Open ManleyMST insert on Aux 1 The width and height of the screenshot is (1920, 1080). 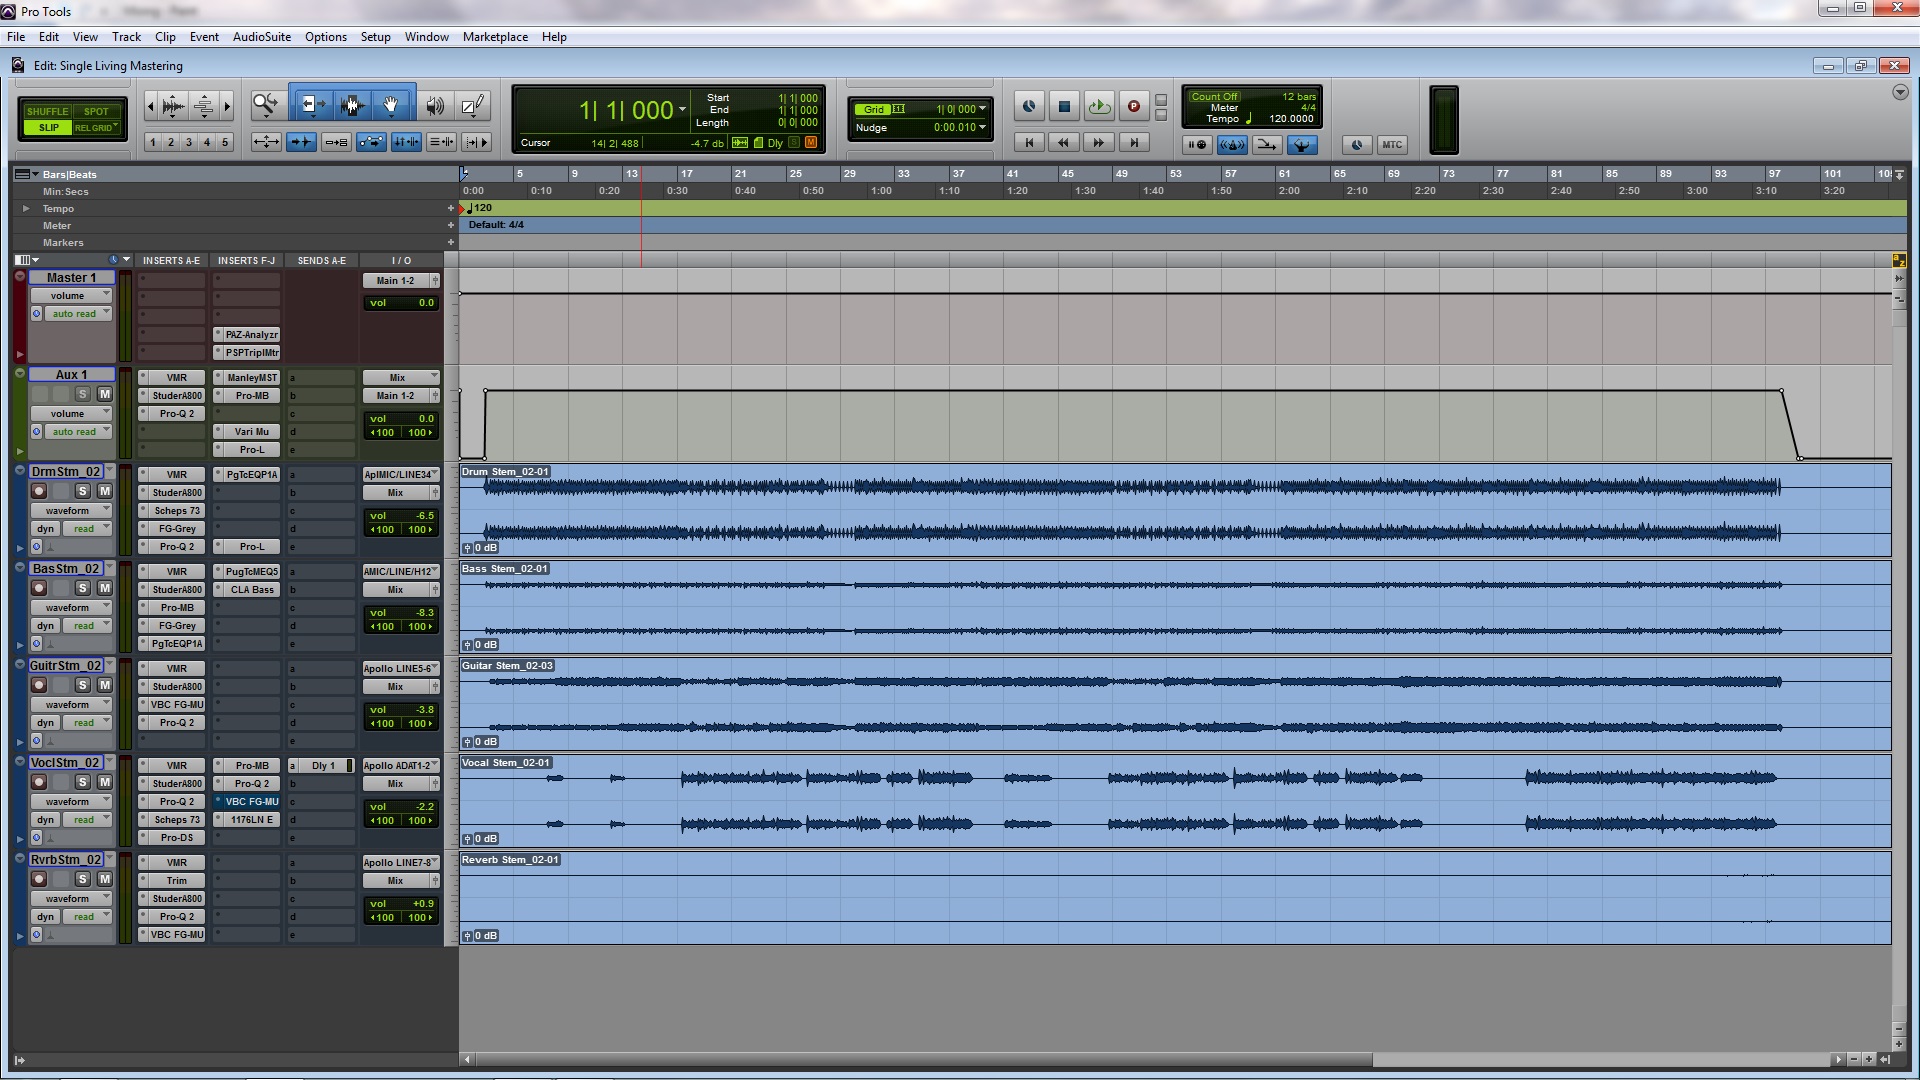pyautogui.click(x=246, y=378)
